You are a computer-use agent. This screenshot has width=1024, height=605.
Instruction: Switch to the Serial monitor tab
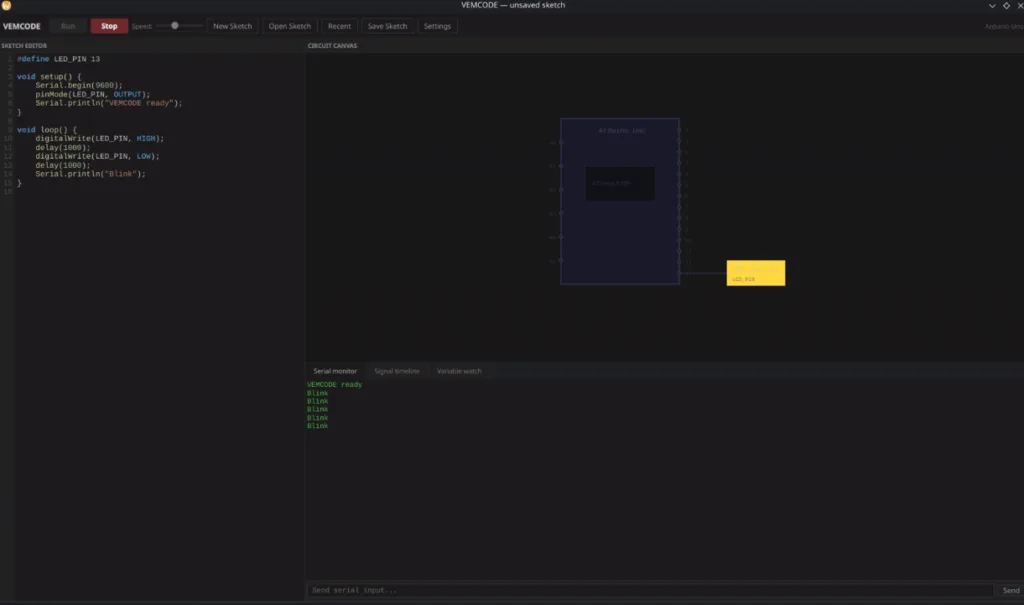pyautogui.click(x=335, y=371)
